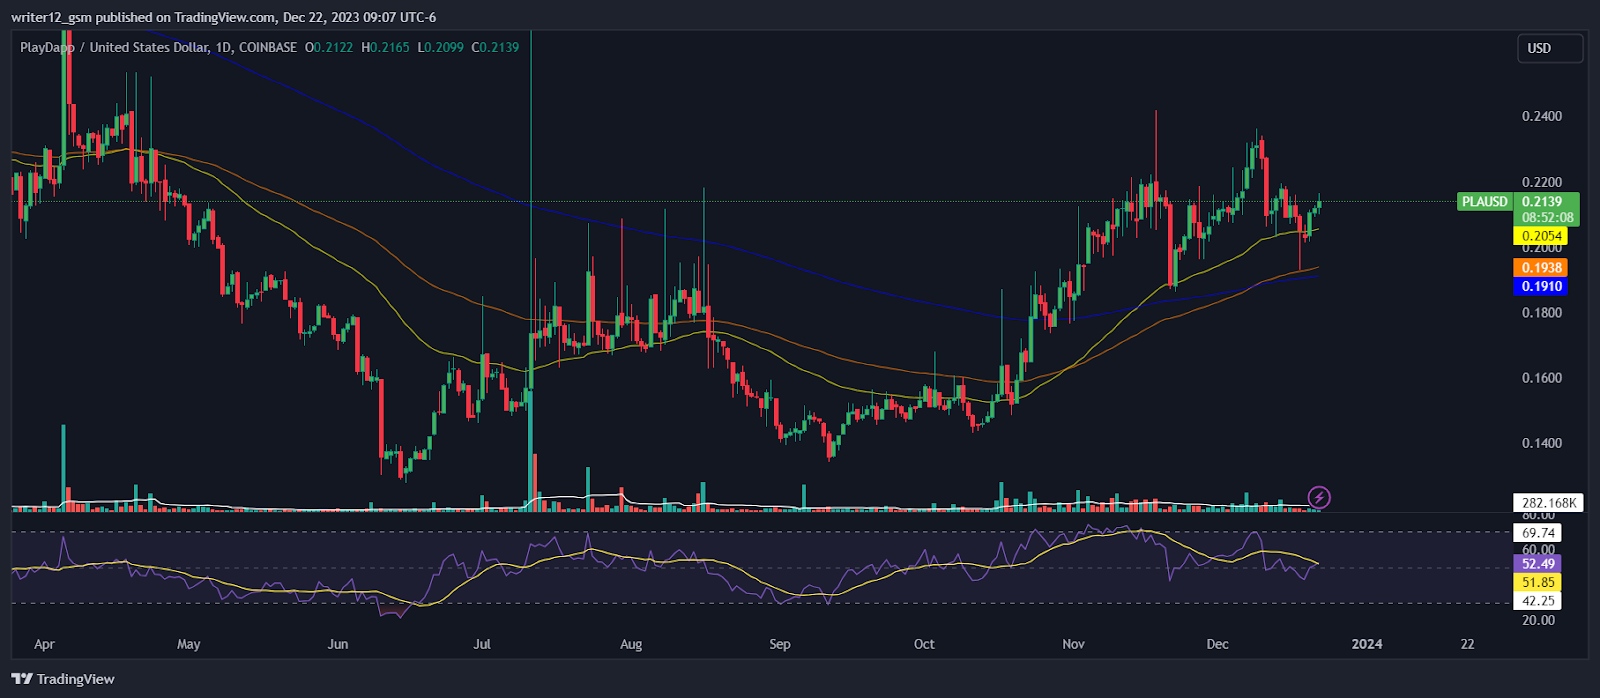Viewport: 1600px width, 698px height.
Task: Click the blue 0.1910 moving average label
Action: pyautogui.click(x=1541, y=287)
